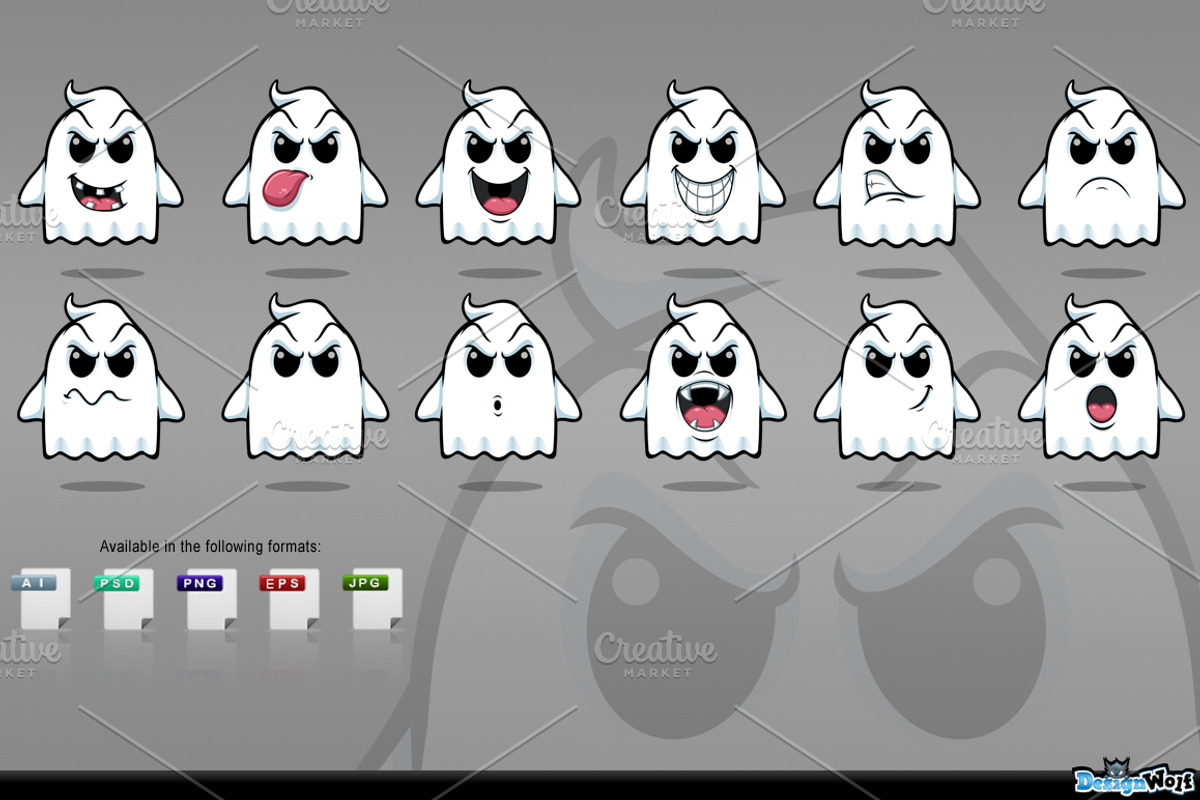Pick the ghost with gritted teeth grimace
The image size is (1200, 800).
click(897, 165)
